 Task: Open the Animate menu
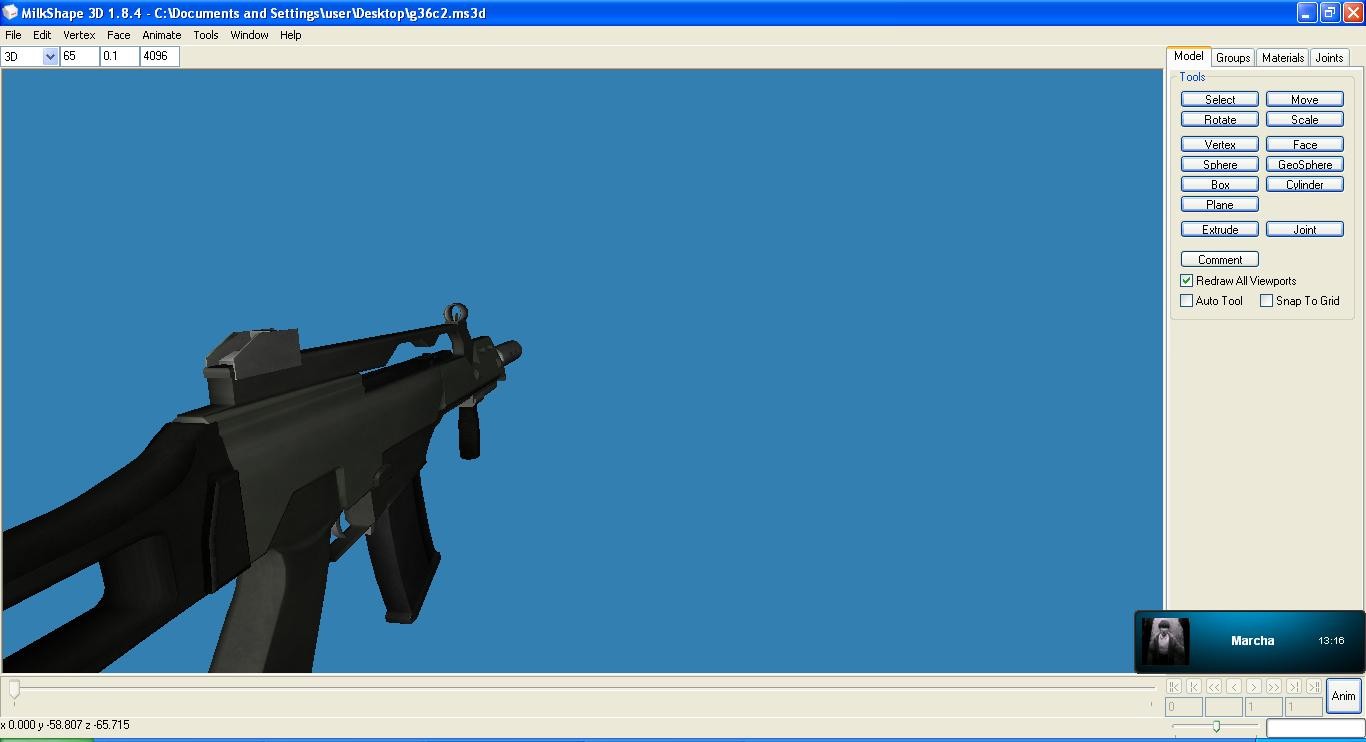pos(161,35)
